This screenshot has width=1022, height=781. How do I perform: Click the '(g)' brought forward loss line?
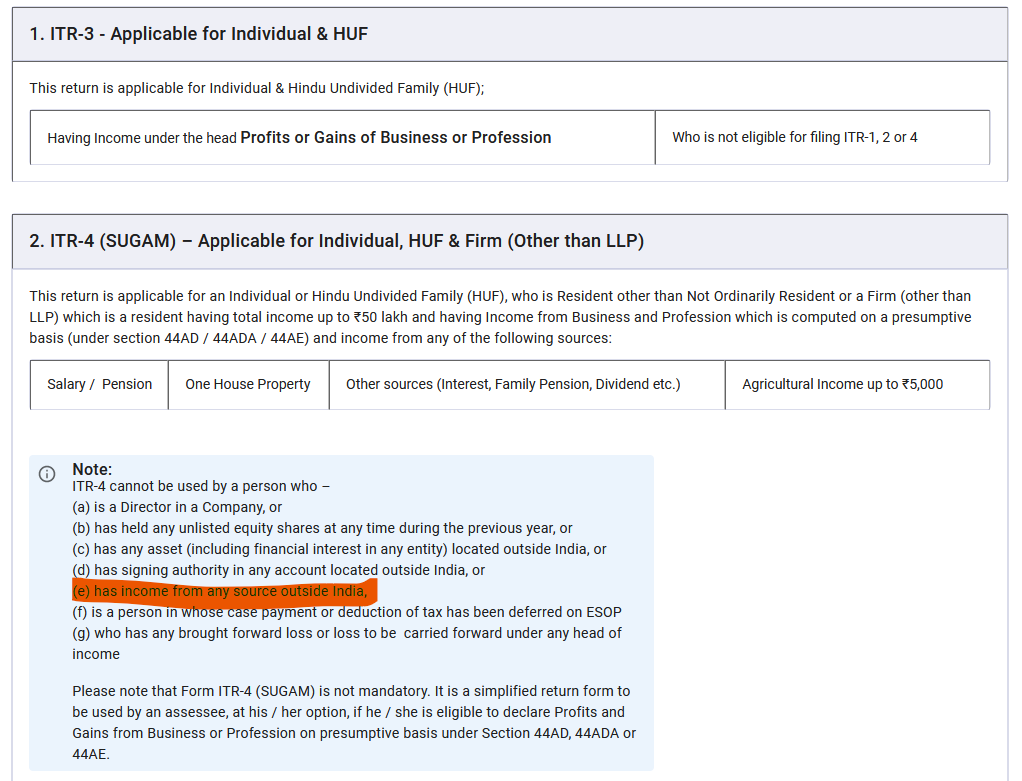click(x=346, y=633)
